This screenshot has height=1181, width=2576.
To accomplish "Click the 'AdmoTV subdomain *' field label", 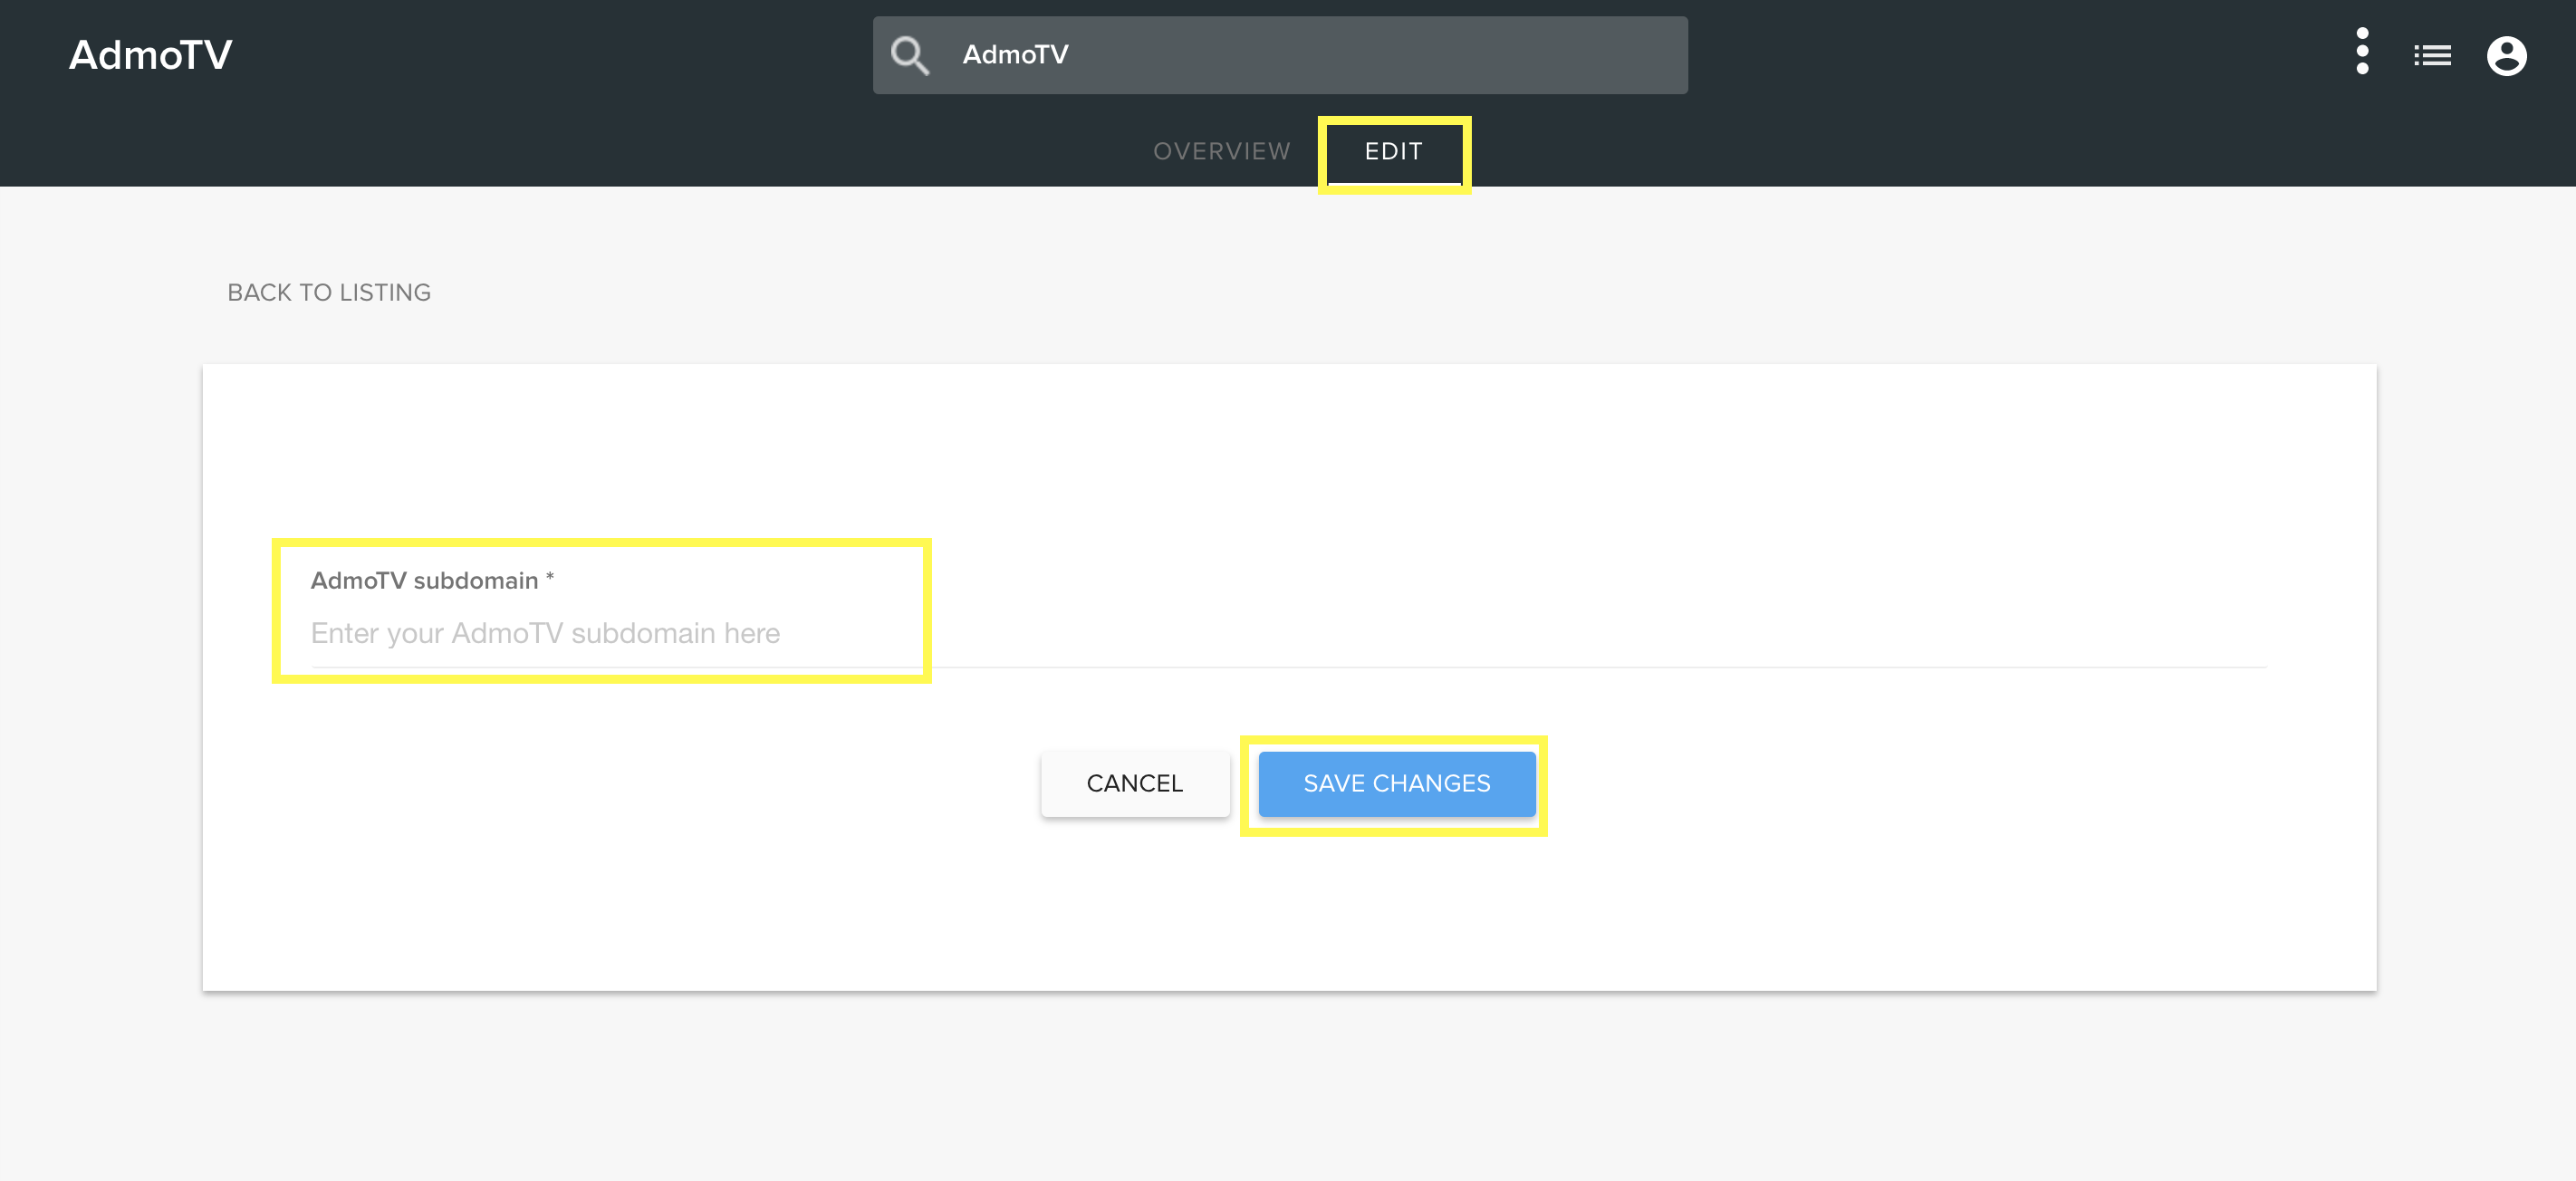I will point(432,580).
